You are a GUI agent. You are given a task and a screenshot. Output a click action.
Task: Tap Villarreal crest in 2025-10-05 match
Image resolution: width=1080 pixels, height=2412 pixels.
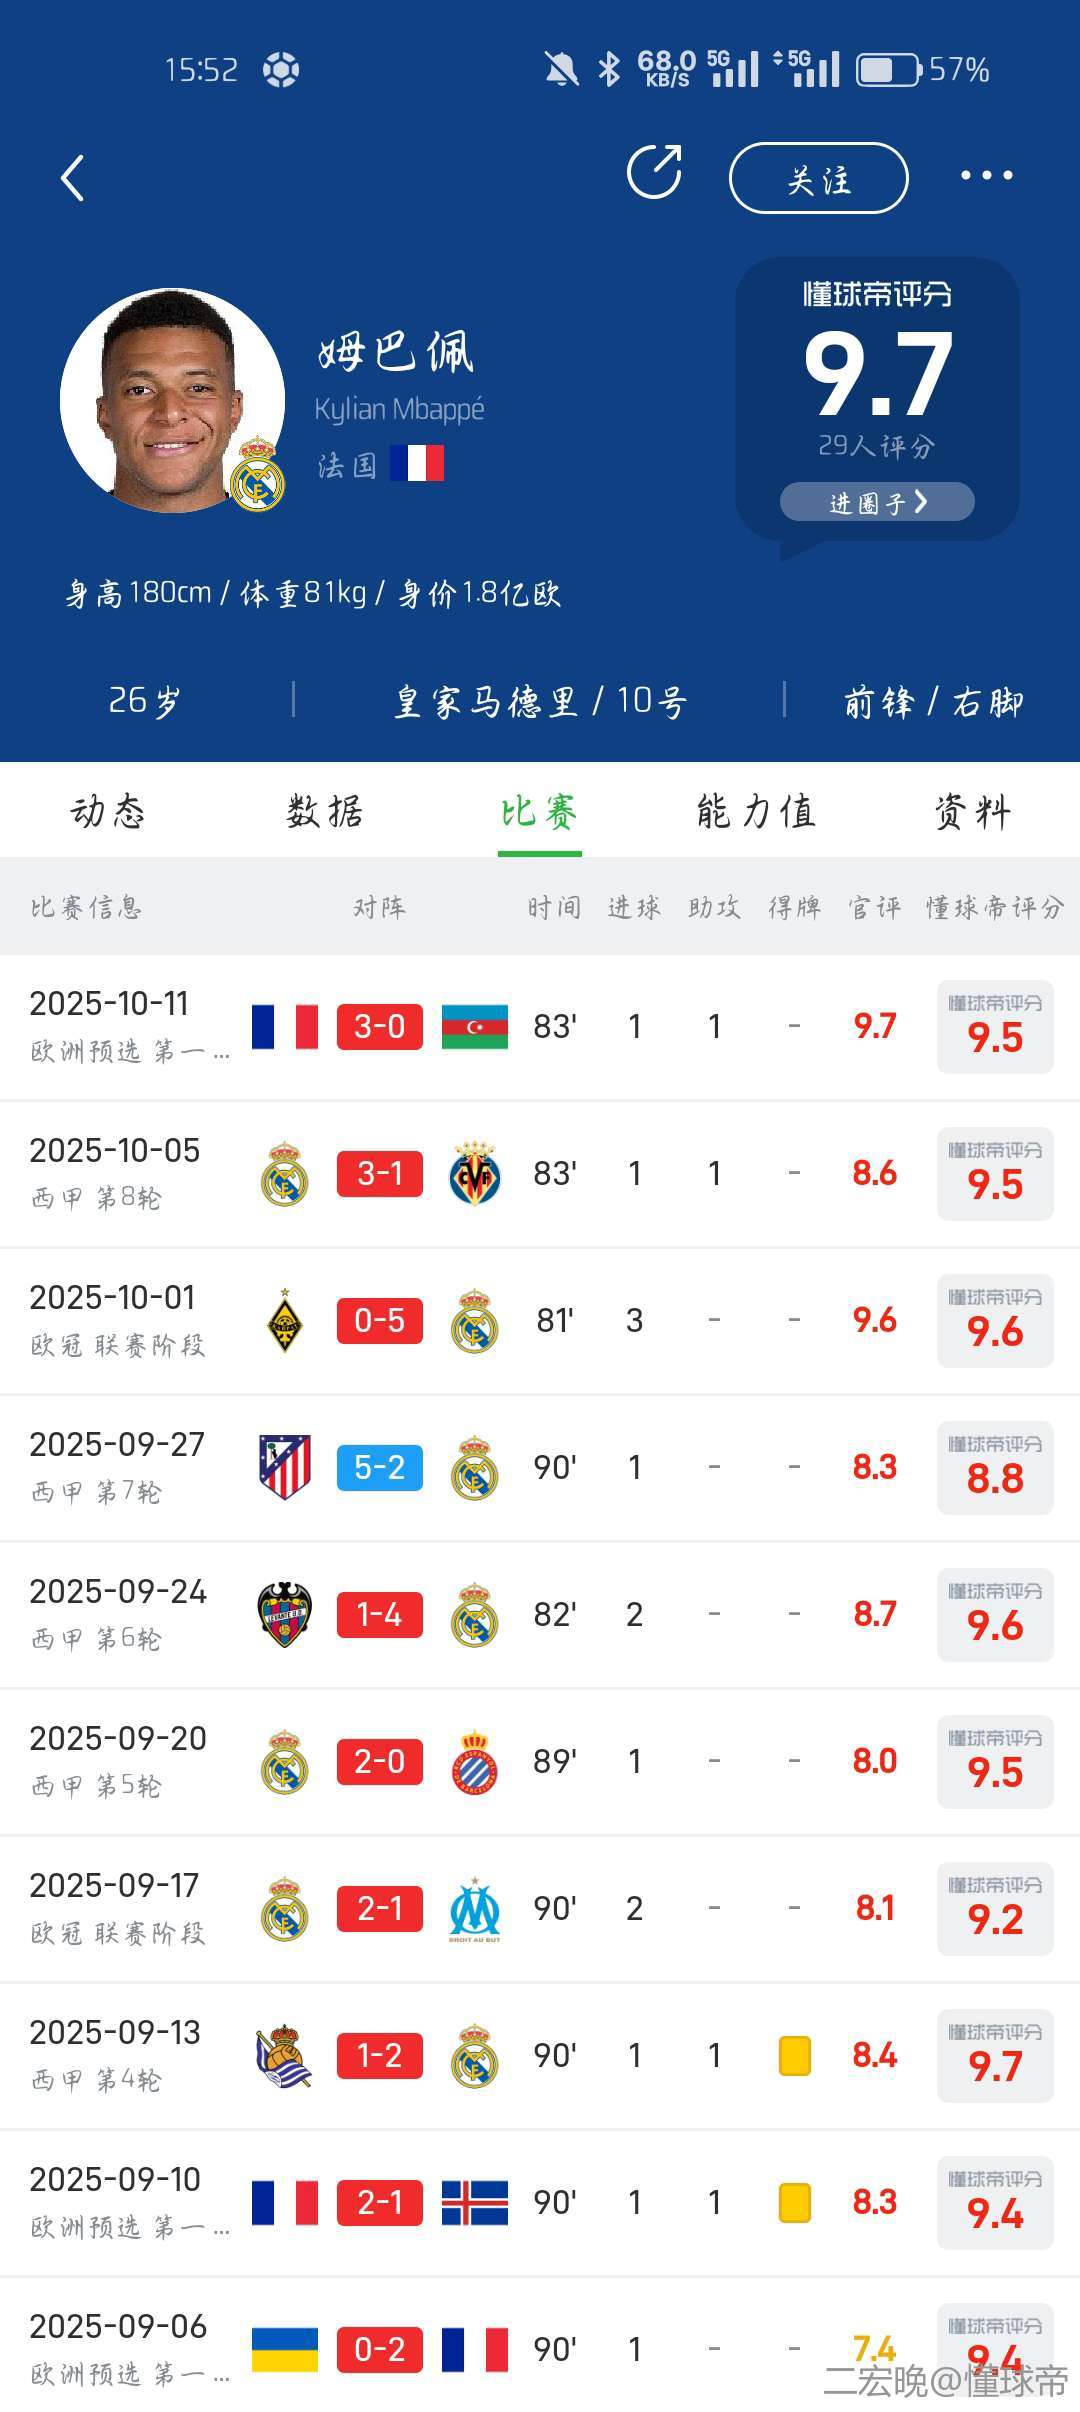point(474,1174)
